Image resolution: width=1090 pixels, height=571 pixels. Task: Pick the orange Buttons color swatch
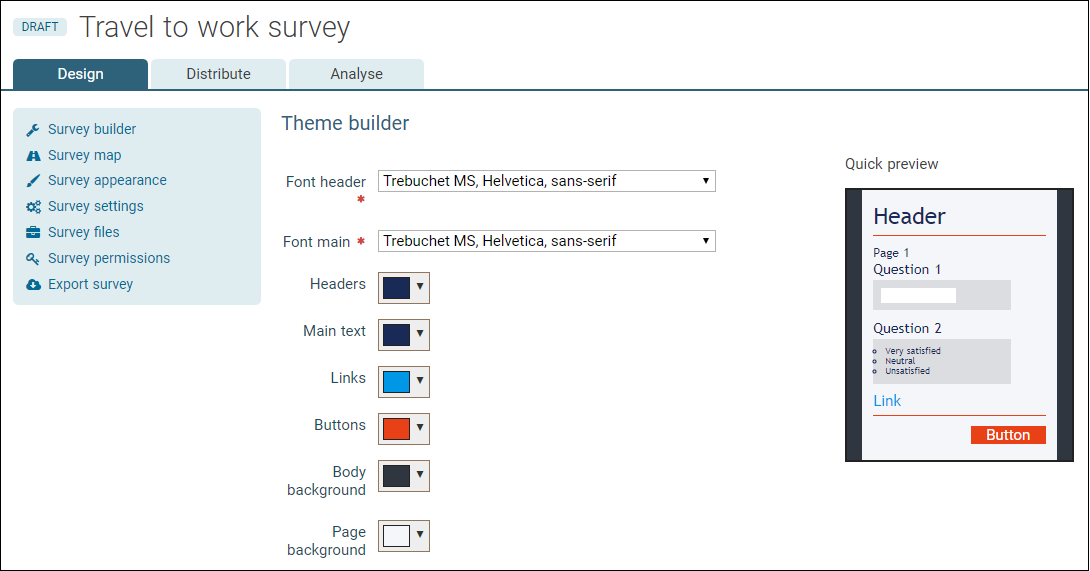[396, 428]
